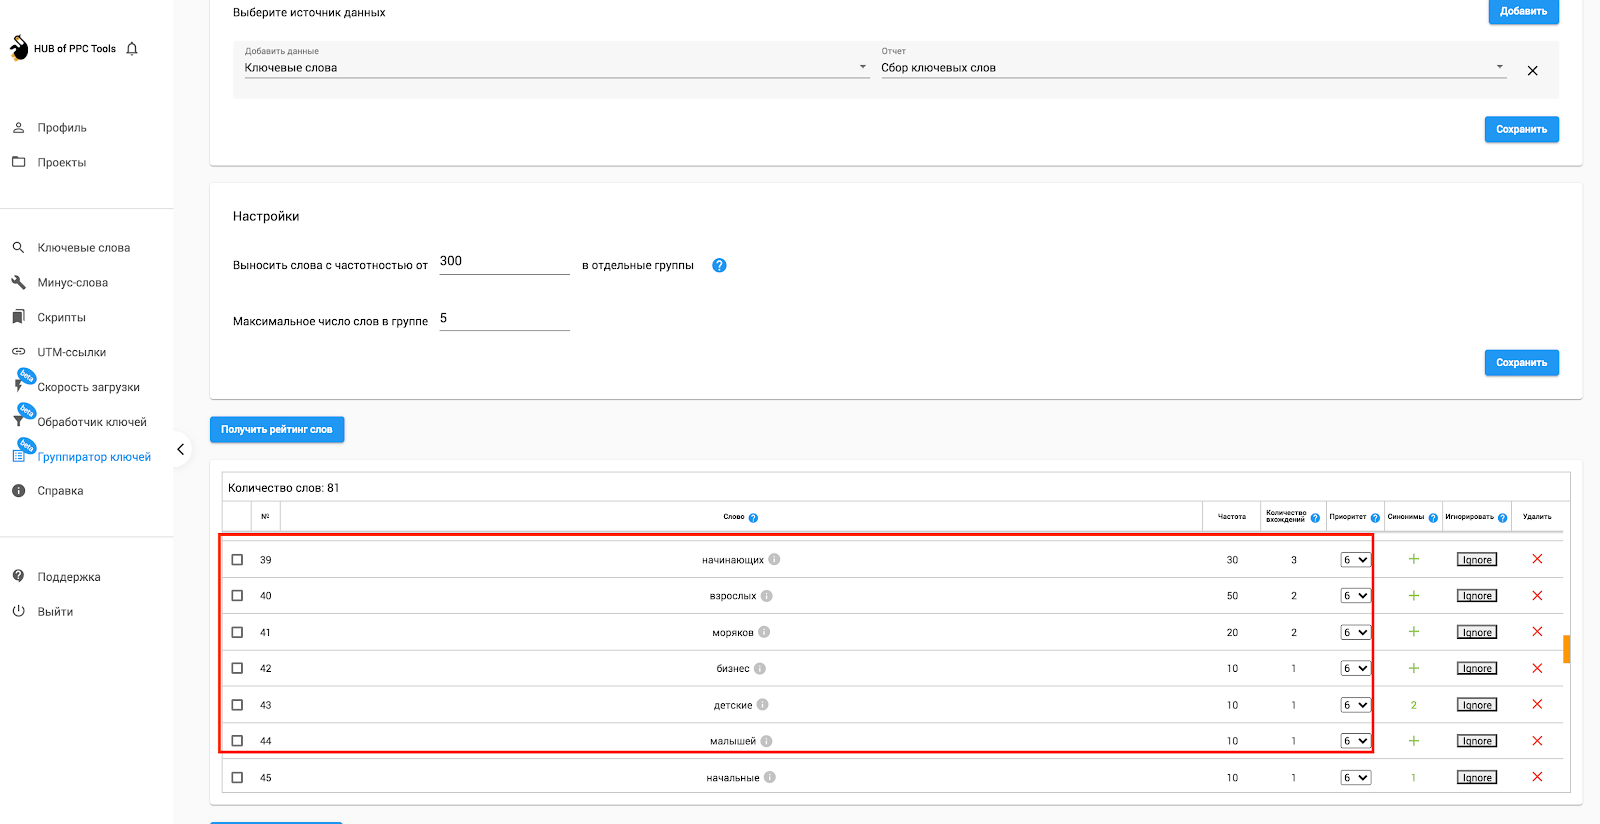Ignore the word начинающих

[x=1477, y=560]
